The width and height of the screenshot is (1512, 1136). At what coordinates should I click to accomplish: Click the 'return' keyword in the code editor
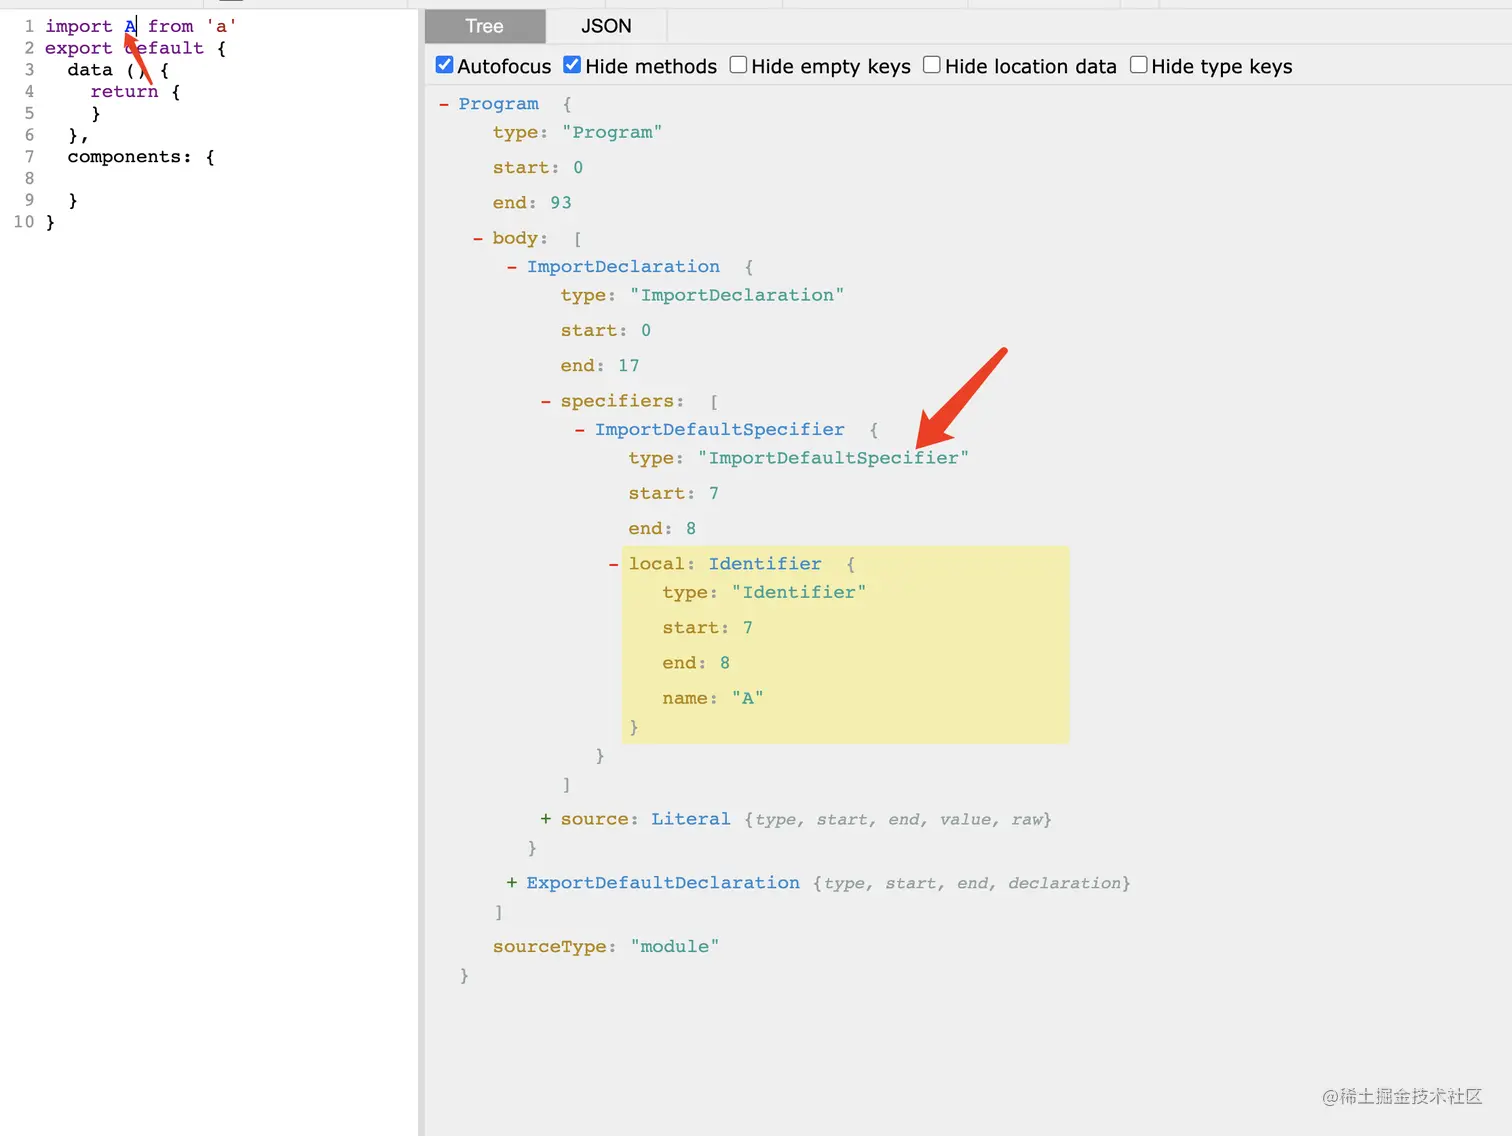click(124, 92)
